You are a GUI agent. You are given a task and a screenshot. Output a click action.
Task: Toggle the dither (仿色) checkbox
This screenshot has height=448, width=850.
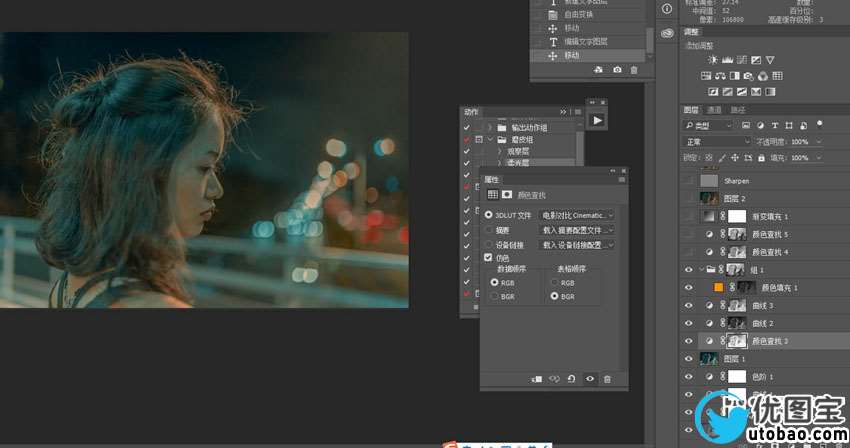point(488,258)
